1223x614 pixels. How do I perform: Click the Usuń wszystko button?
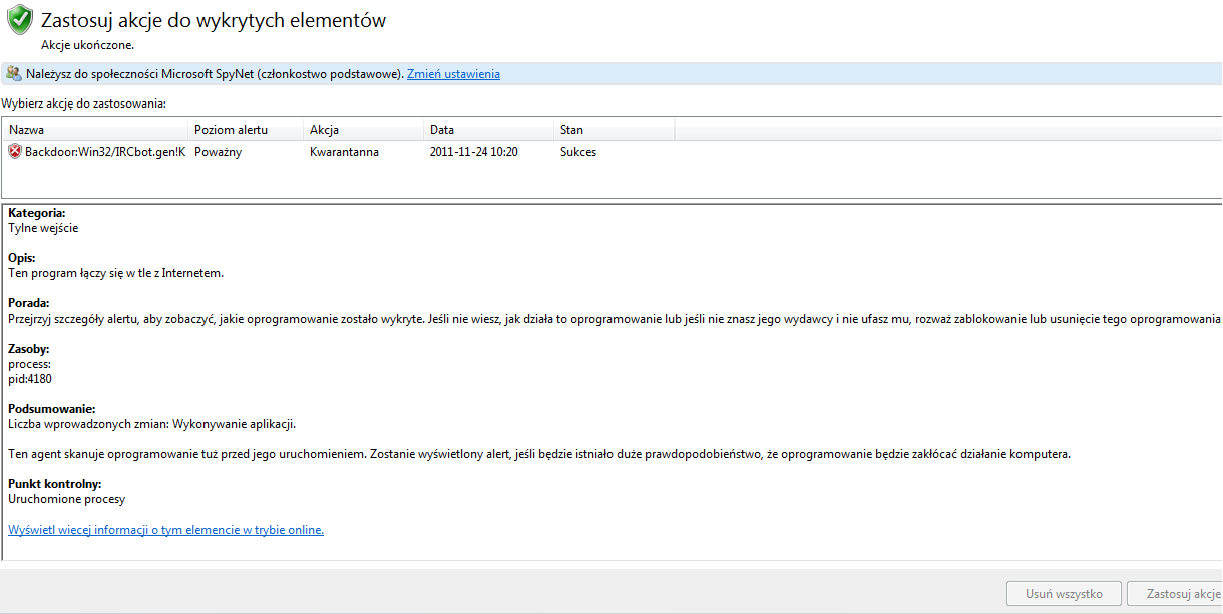click(1064, 594)
